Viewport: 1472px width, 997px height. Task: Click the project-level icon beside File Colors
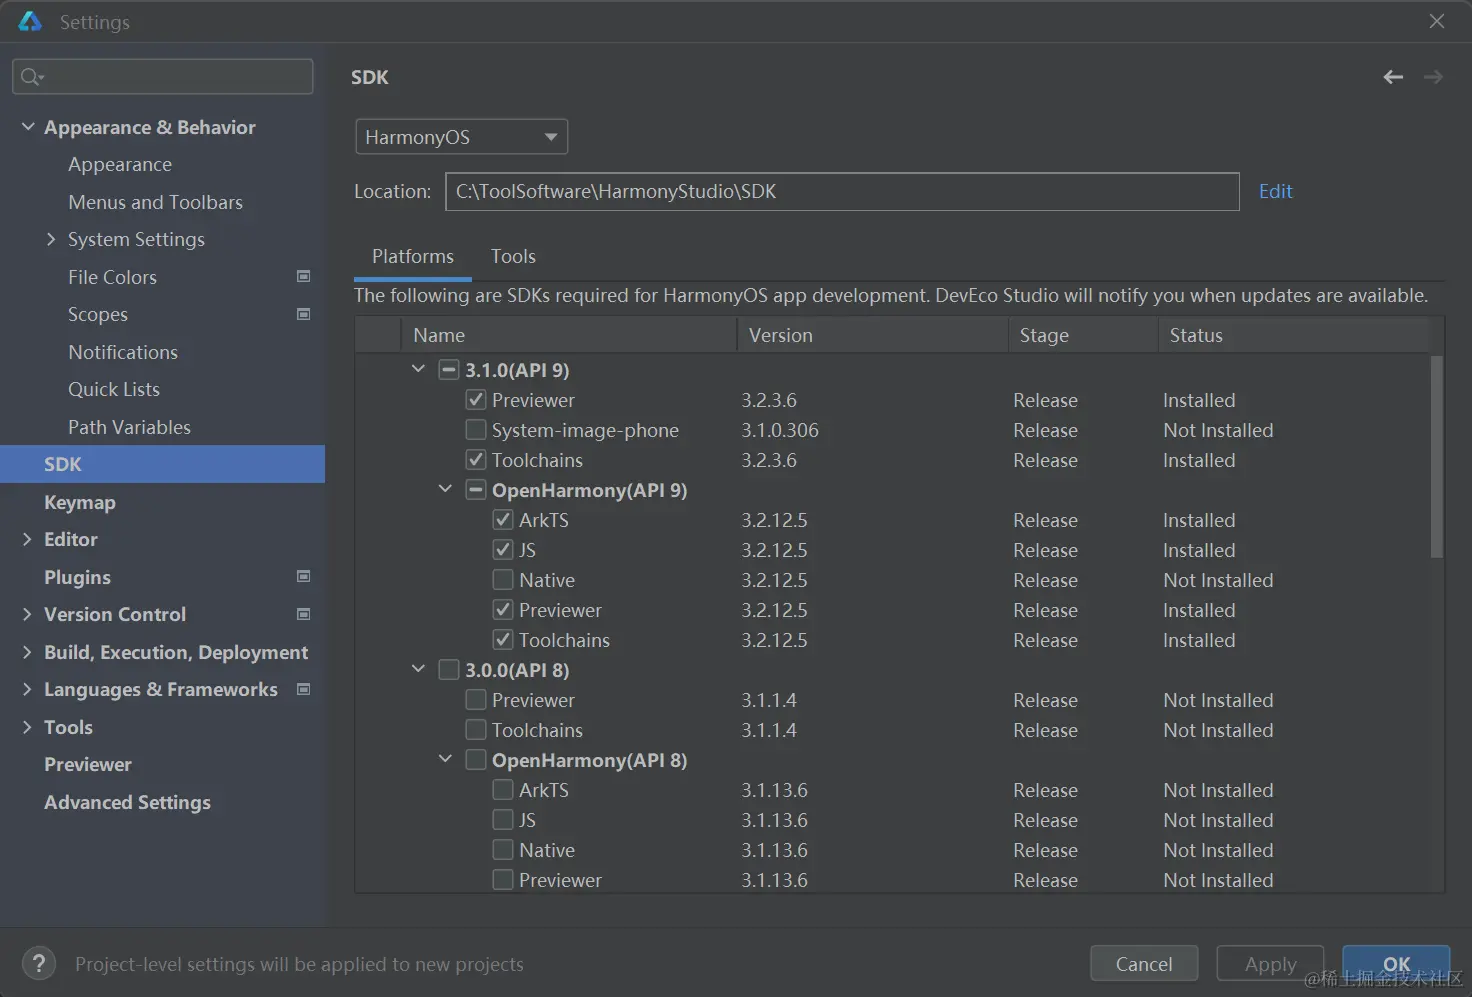pyautogui.click(x=304, y=276)
